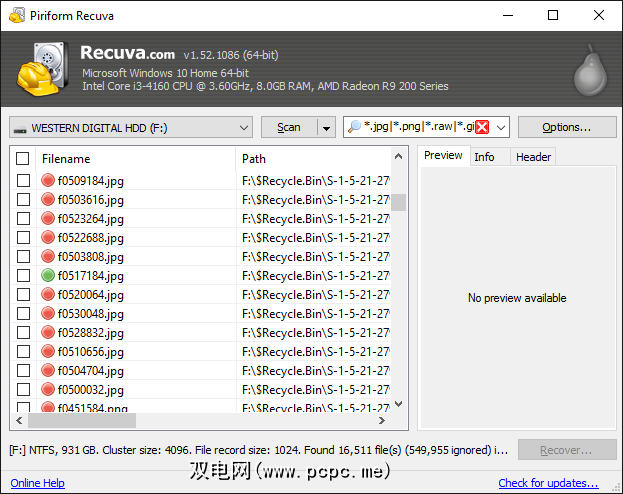Image resolution: width=623 pixels, height=494 pixels.
Task: Click the No preview available text
Action: point(517,298)
